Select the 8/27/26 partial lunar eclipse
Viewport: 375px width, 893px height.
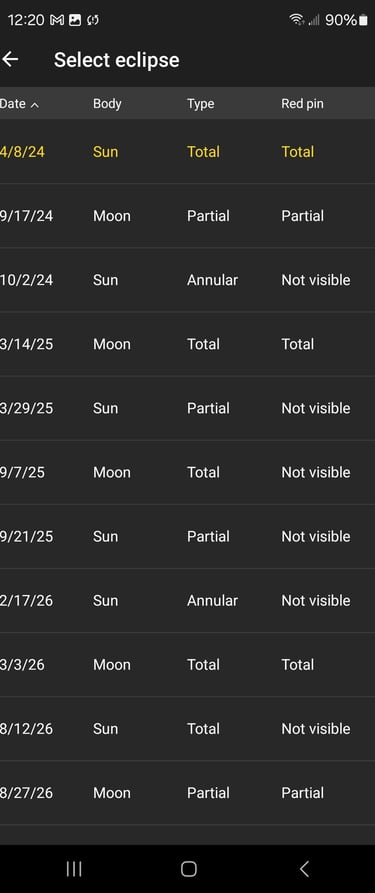[x=188, y=793]
